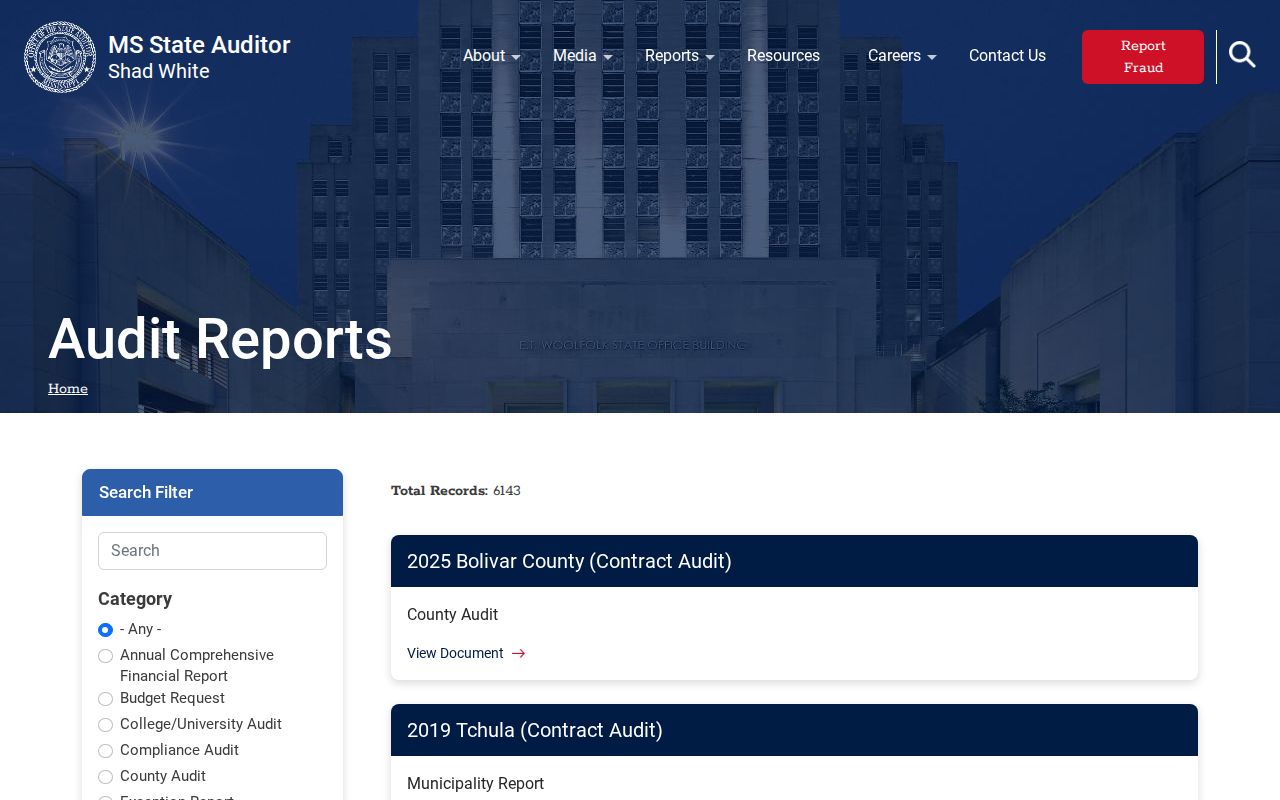Click the Municipality Report label
Image resolution: width=1280 pixels, height=800 pixels.
(475, 784)
